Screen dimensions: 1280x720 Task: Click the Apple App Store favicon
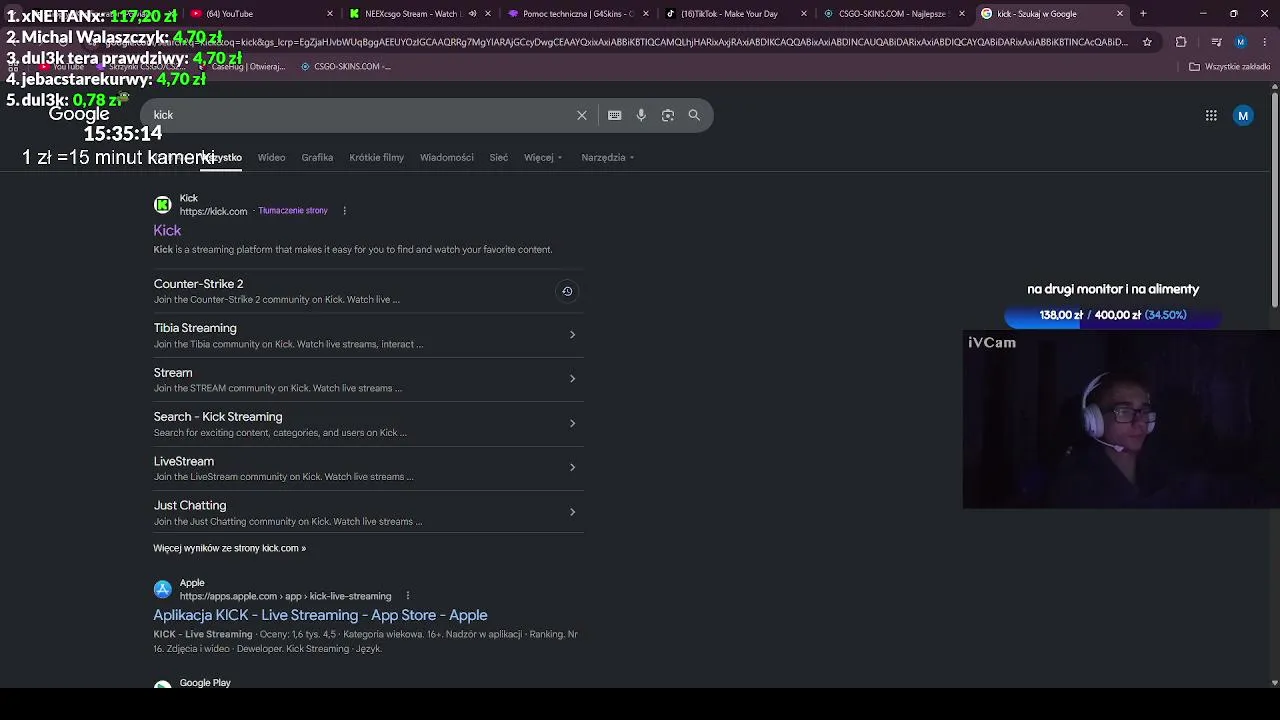click(163, 589)
